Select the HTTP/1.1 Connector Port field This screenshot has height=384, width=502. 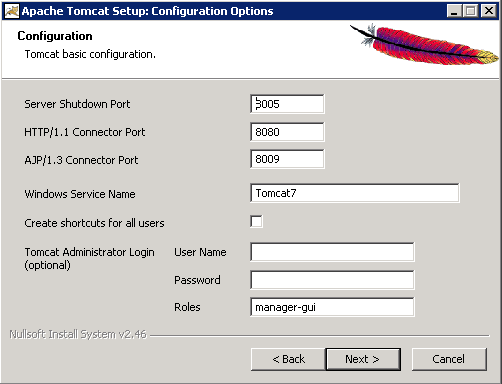pos(287,132)
